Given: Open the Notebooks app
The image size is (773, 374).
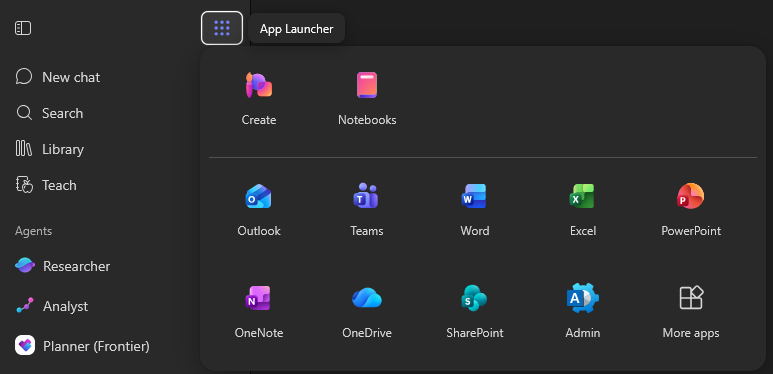Looking at the screenshot, I should pos(367,99).
